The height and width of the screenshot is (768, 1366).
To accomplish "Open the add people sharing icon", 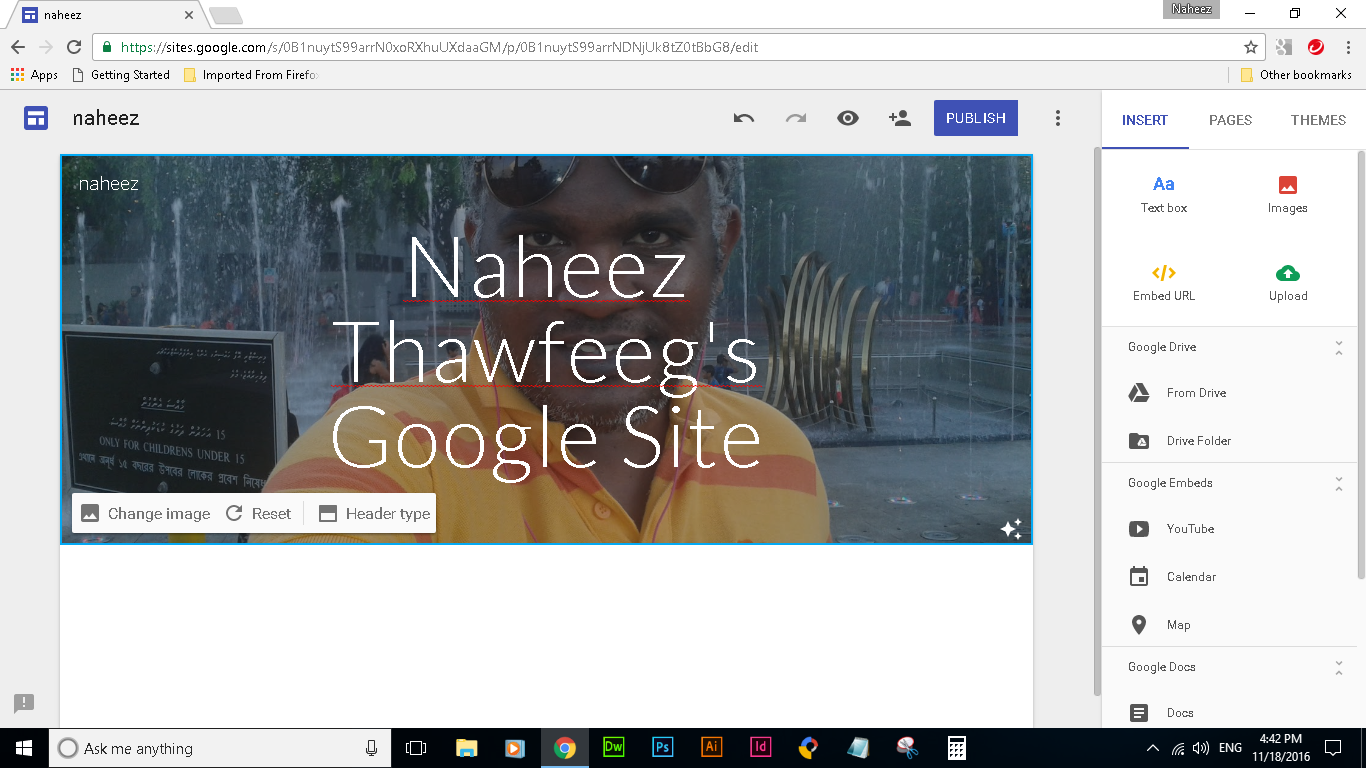I will [899, 117].
